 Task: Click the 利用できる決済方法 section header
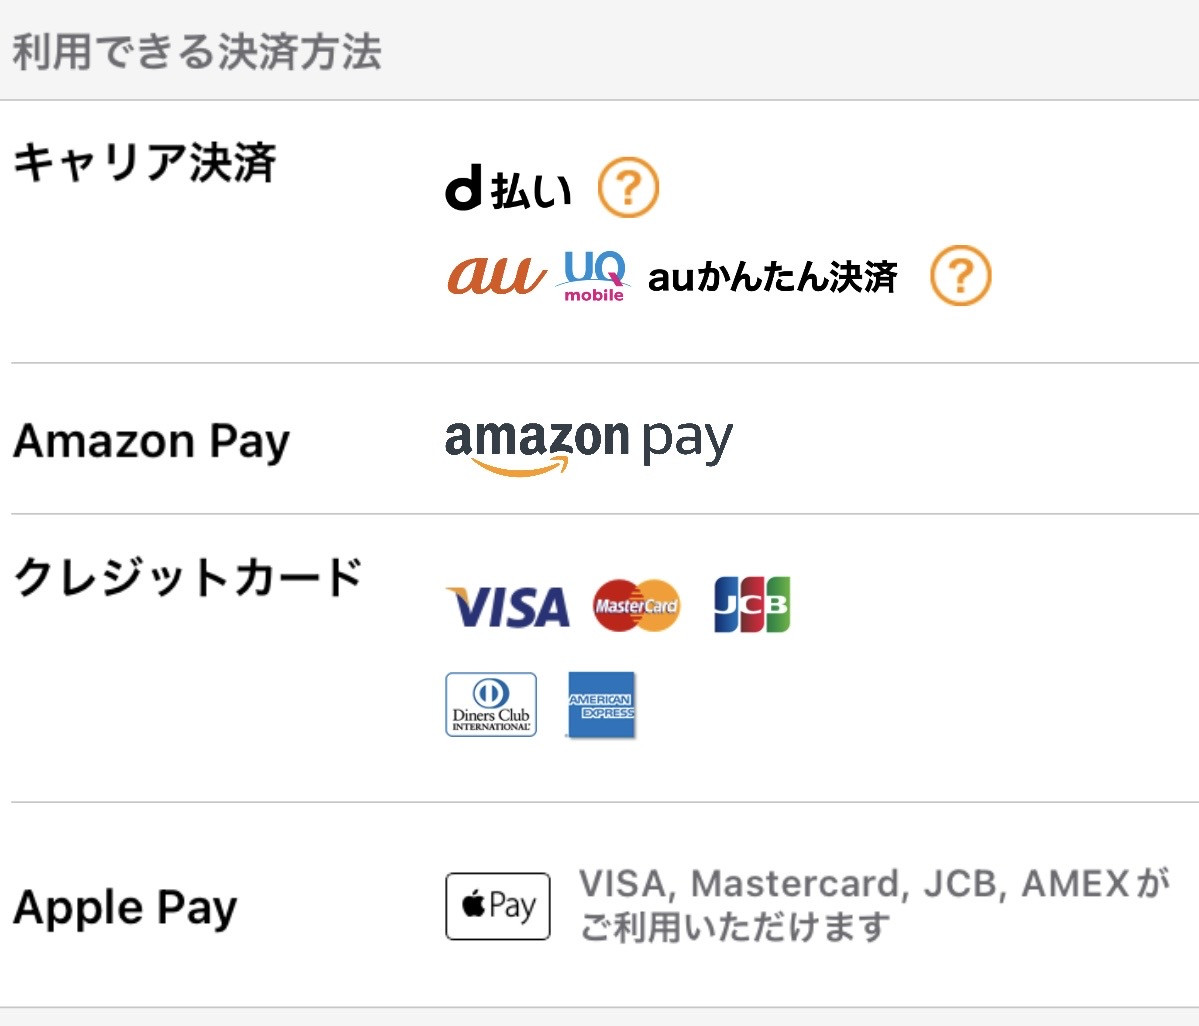[x=197, y=52]
